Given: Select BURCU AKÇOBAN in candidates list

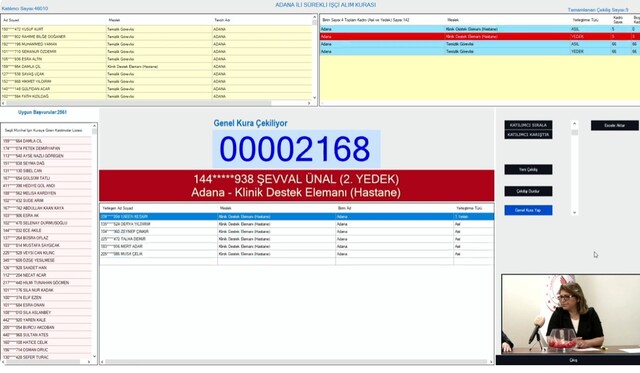Looking at the screenshot, I should 46,328.
